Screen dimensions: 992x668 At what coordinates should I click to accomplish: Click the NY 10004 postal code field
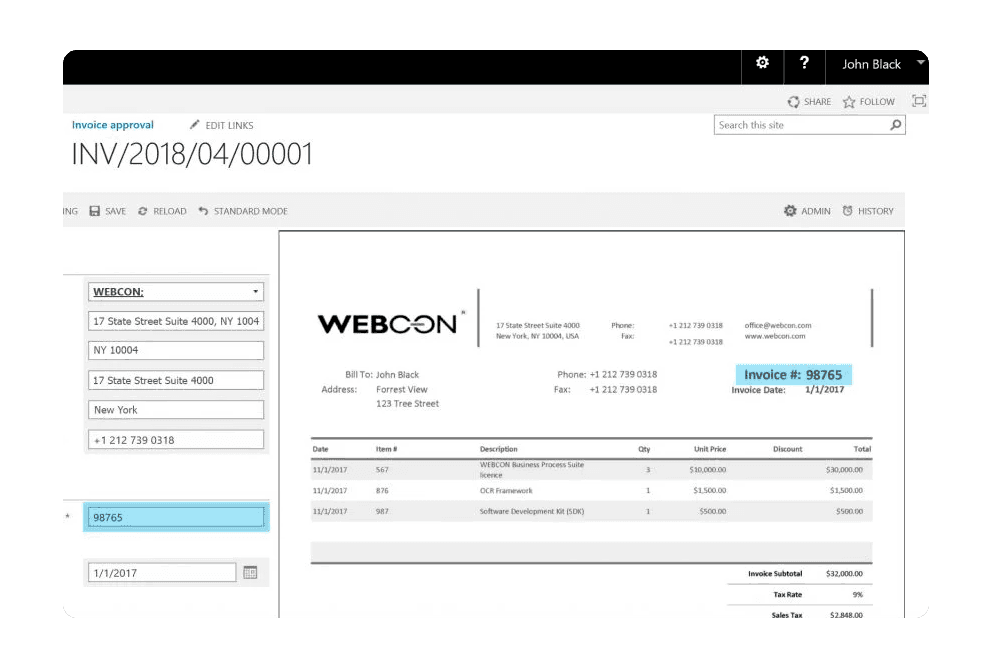[176, 350]
